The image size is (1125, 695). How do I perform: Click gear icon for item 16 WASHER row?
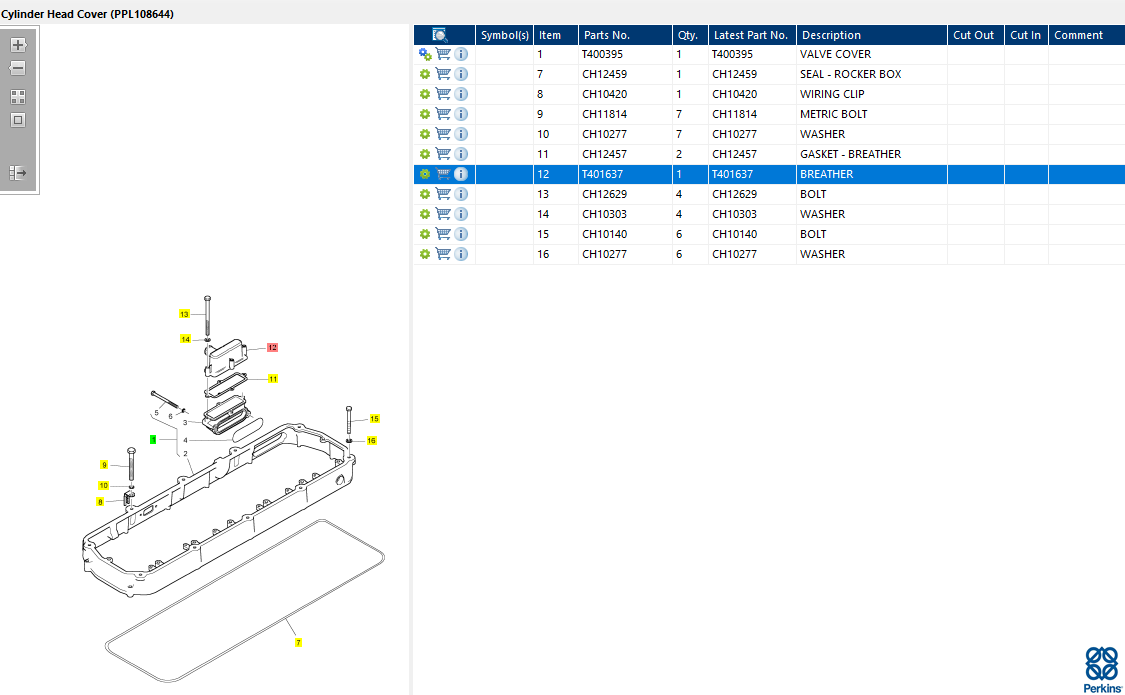coord(425,255)
